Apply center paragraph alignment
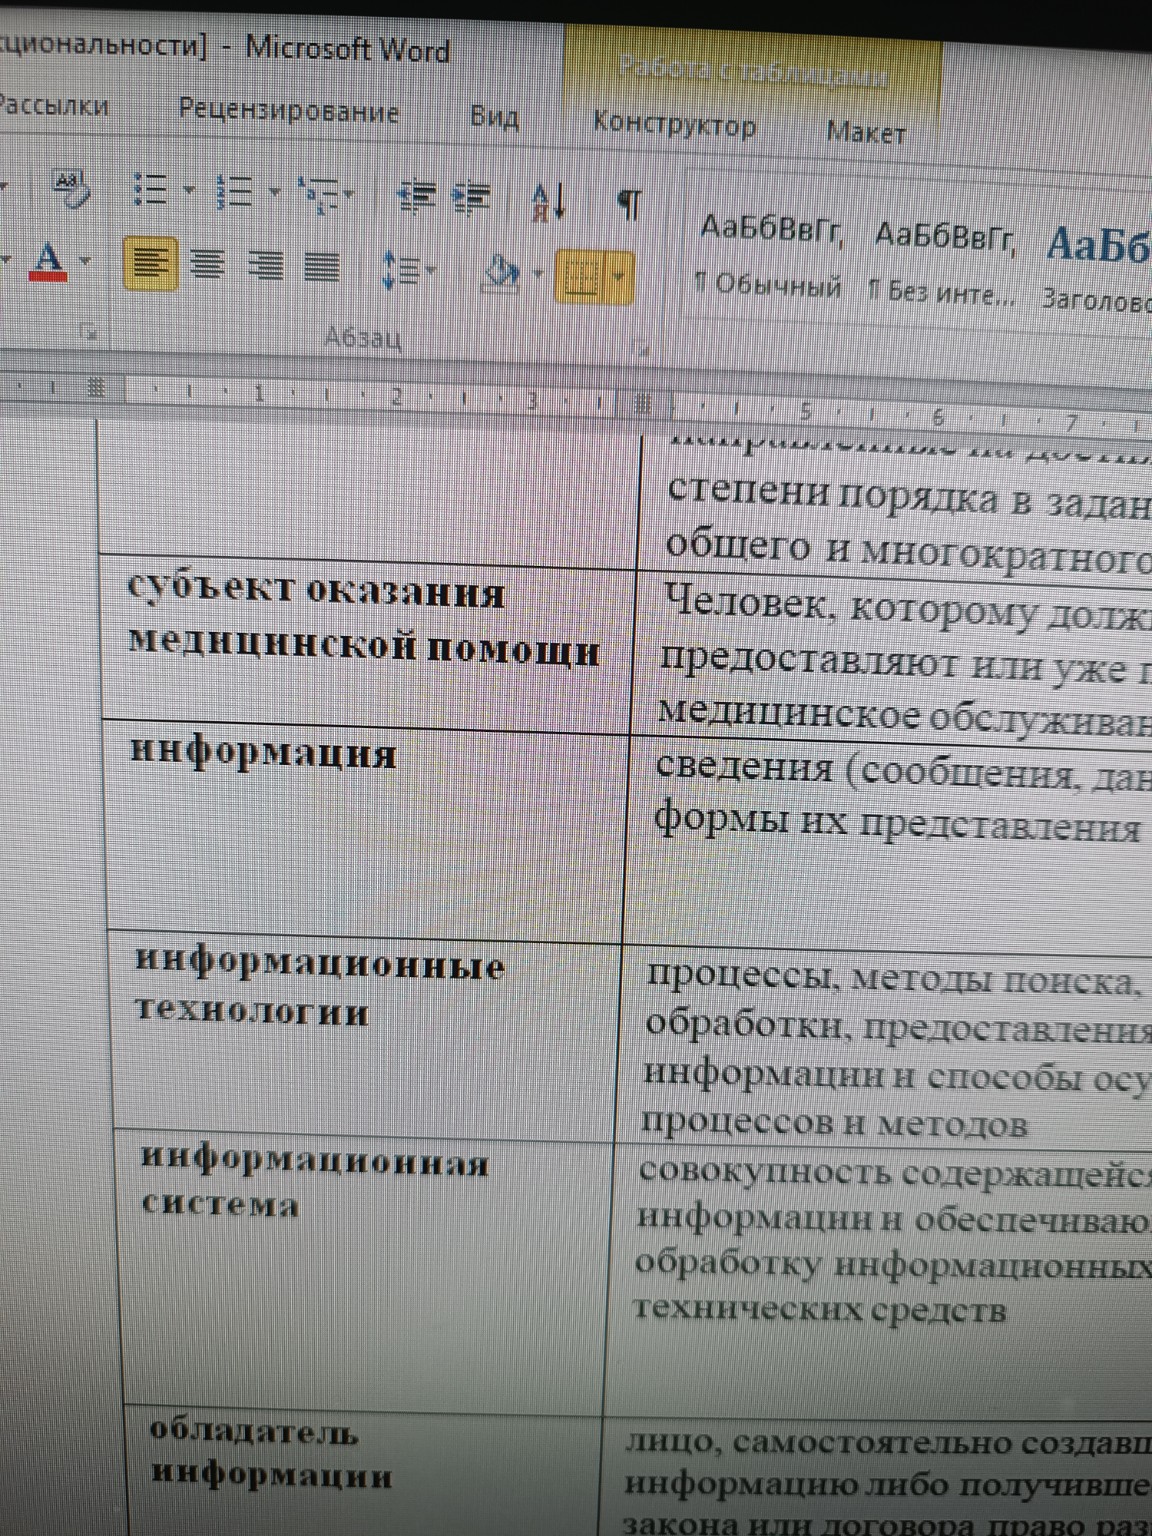1152x1536 pixels. tap(207, 263)
